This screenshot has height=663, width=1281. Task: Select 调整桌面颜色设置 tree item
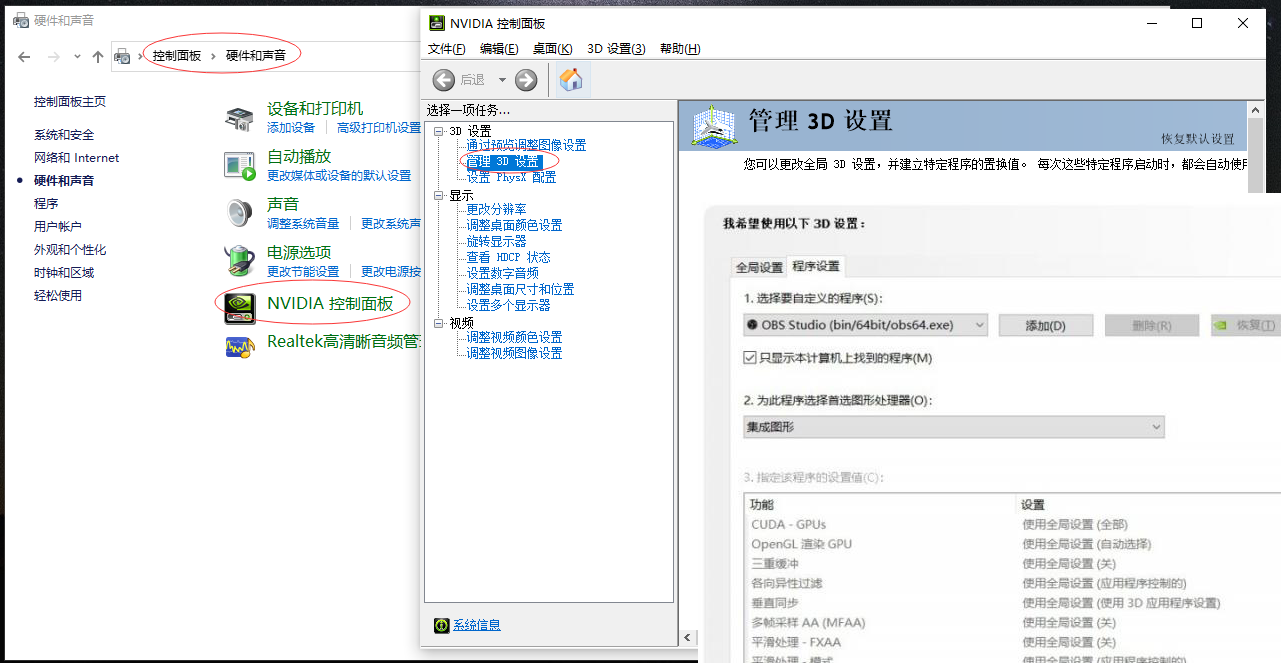tap(514, 226)
